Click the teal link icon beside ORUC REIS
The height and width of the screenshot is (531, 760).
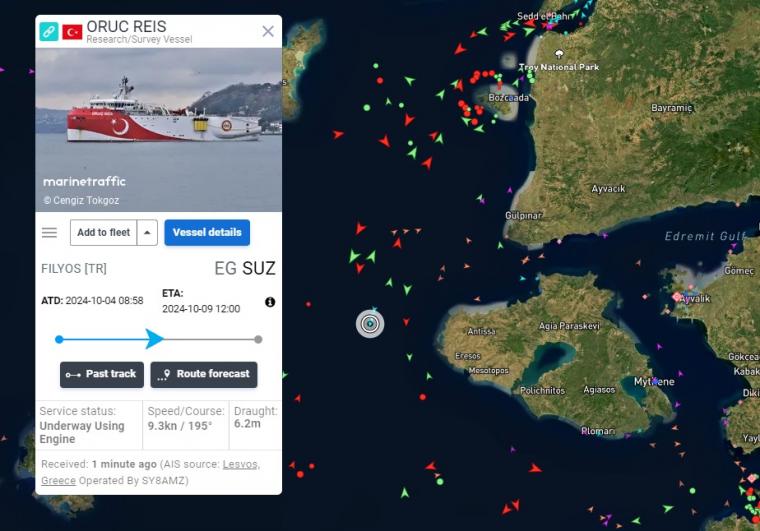pos(49,31)
